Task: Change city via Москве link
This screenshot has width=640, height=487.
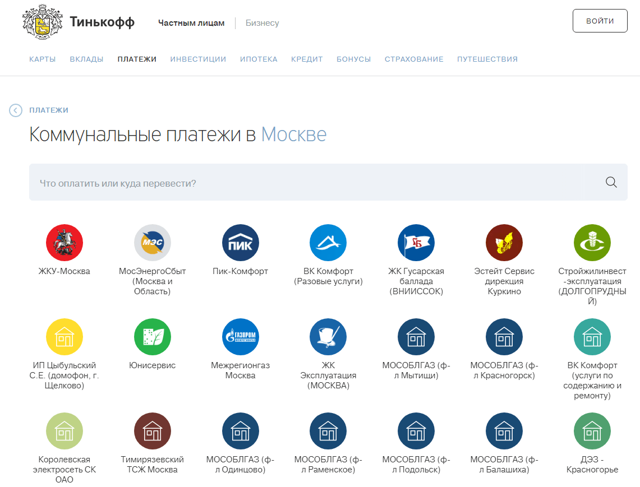Action: 294,134
